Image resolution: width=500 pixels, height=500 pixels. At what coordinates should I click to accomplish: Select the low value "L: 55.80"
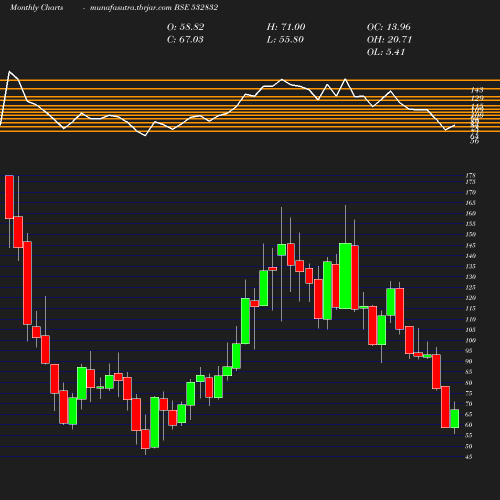[285, 40]
